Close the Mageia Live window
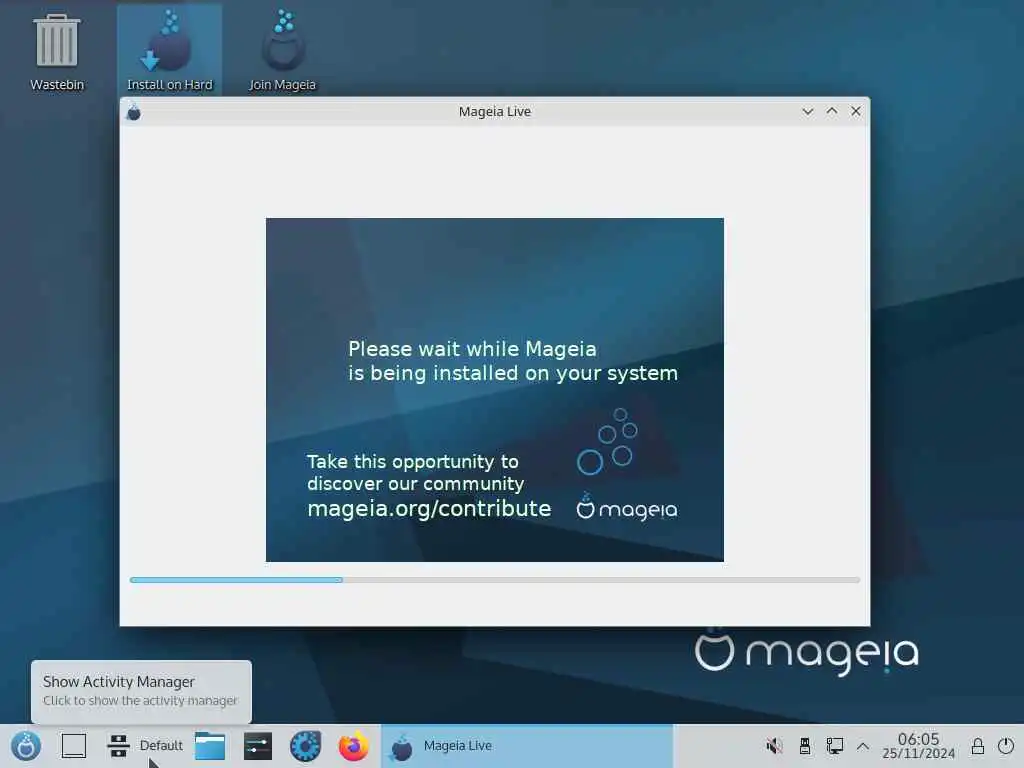Viewport: 1024px width, 768px height. point(856,112)
